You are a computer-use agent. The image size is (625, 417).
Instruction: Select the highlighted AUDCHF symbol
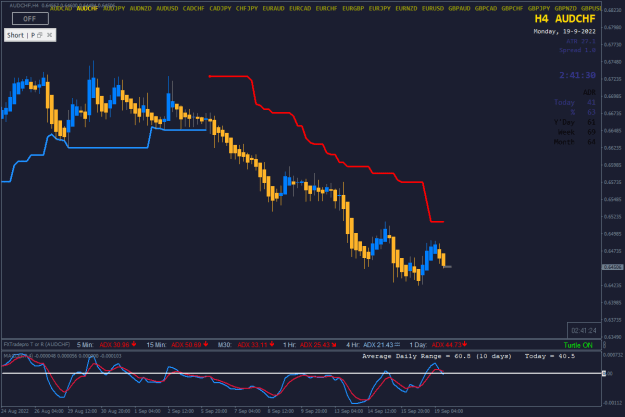coord(87,8)
